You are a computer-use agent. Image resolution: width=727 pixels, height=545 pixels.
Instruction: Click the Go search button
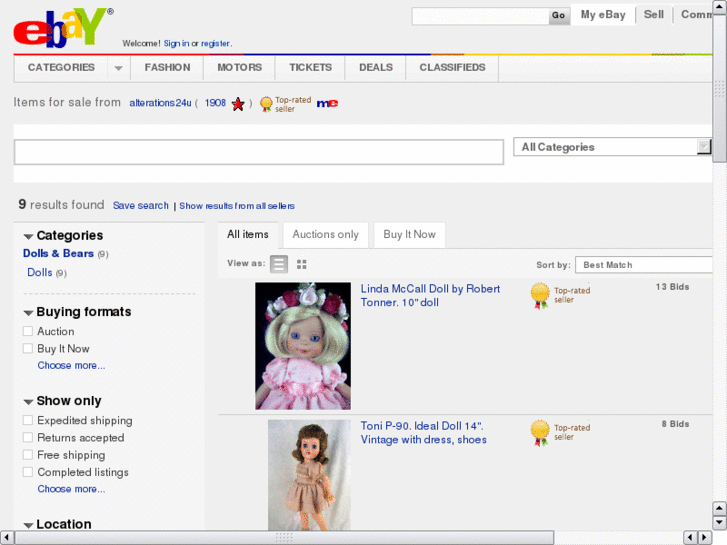(x=558, y=16)
